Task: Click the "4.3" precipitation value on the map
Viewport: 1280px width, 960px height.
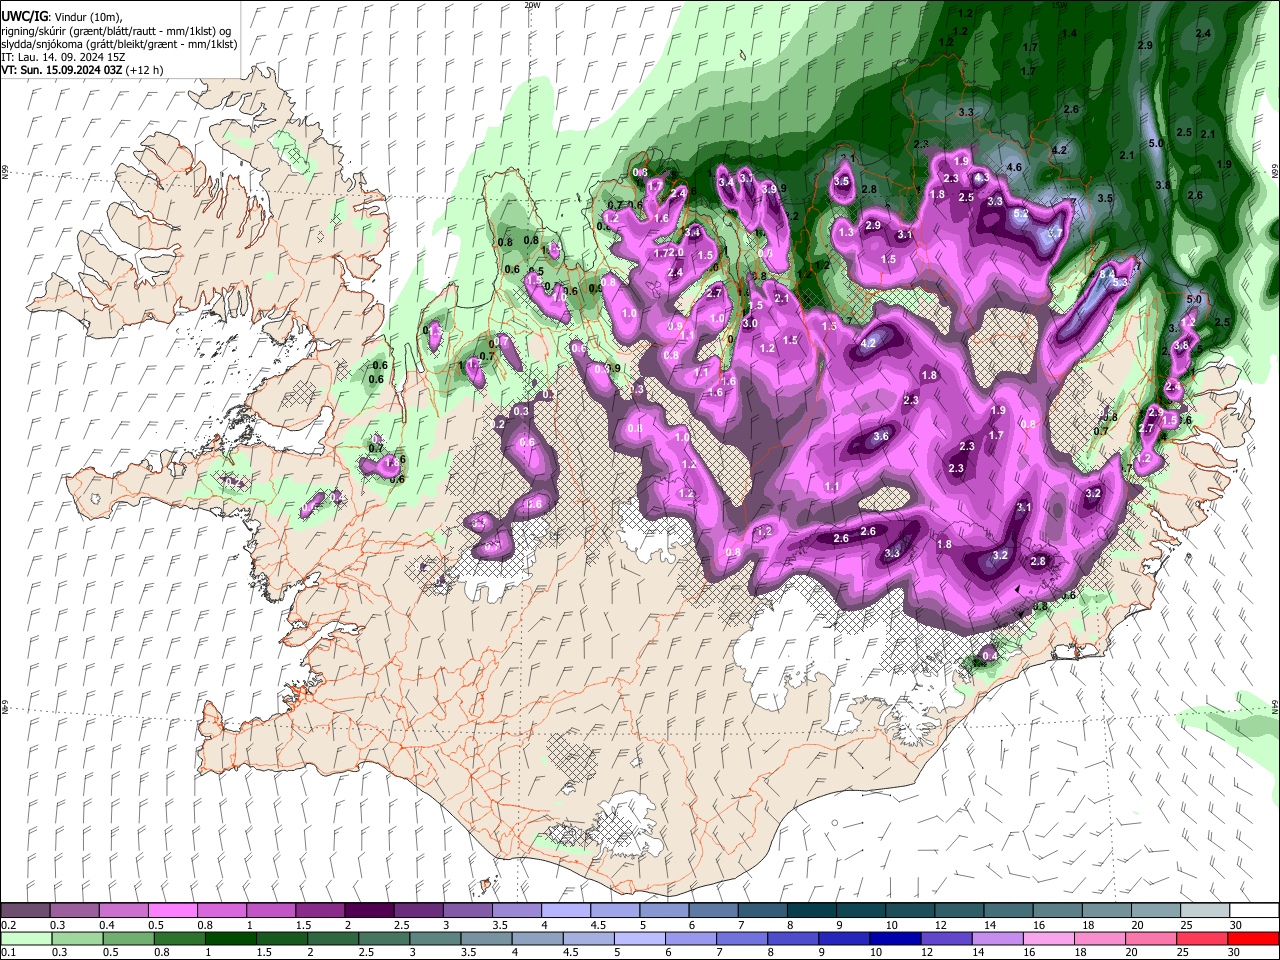Action: 981,178
